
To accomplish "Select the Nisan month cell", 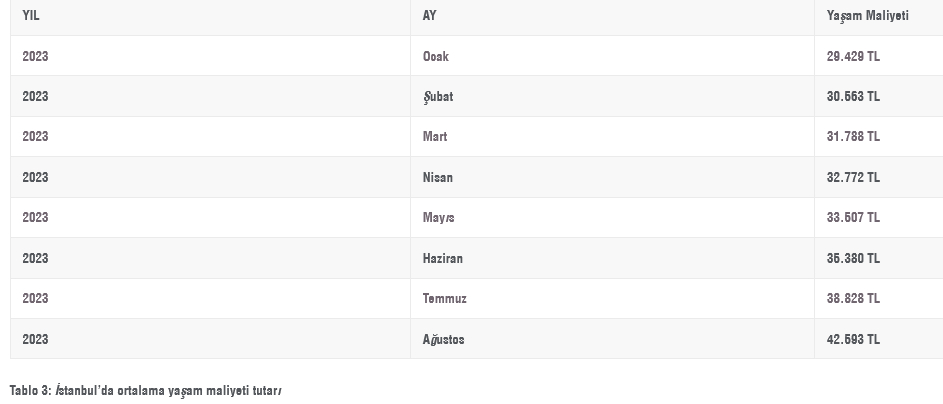I will pos(438,178).
